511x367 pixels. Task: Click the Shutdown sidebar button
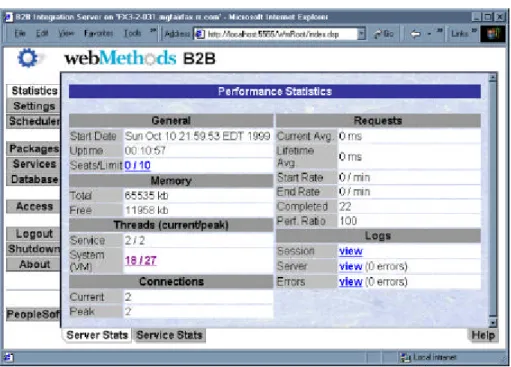(34, 249)
